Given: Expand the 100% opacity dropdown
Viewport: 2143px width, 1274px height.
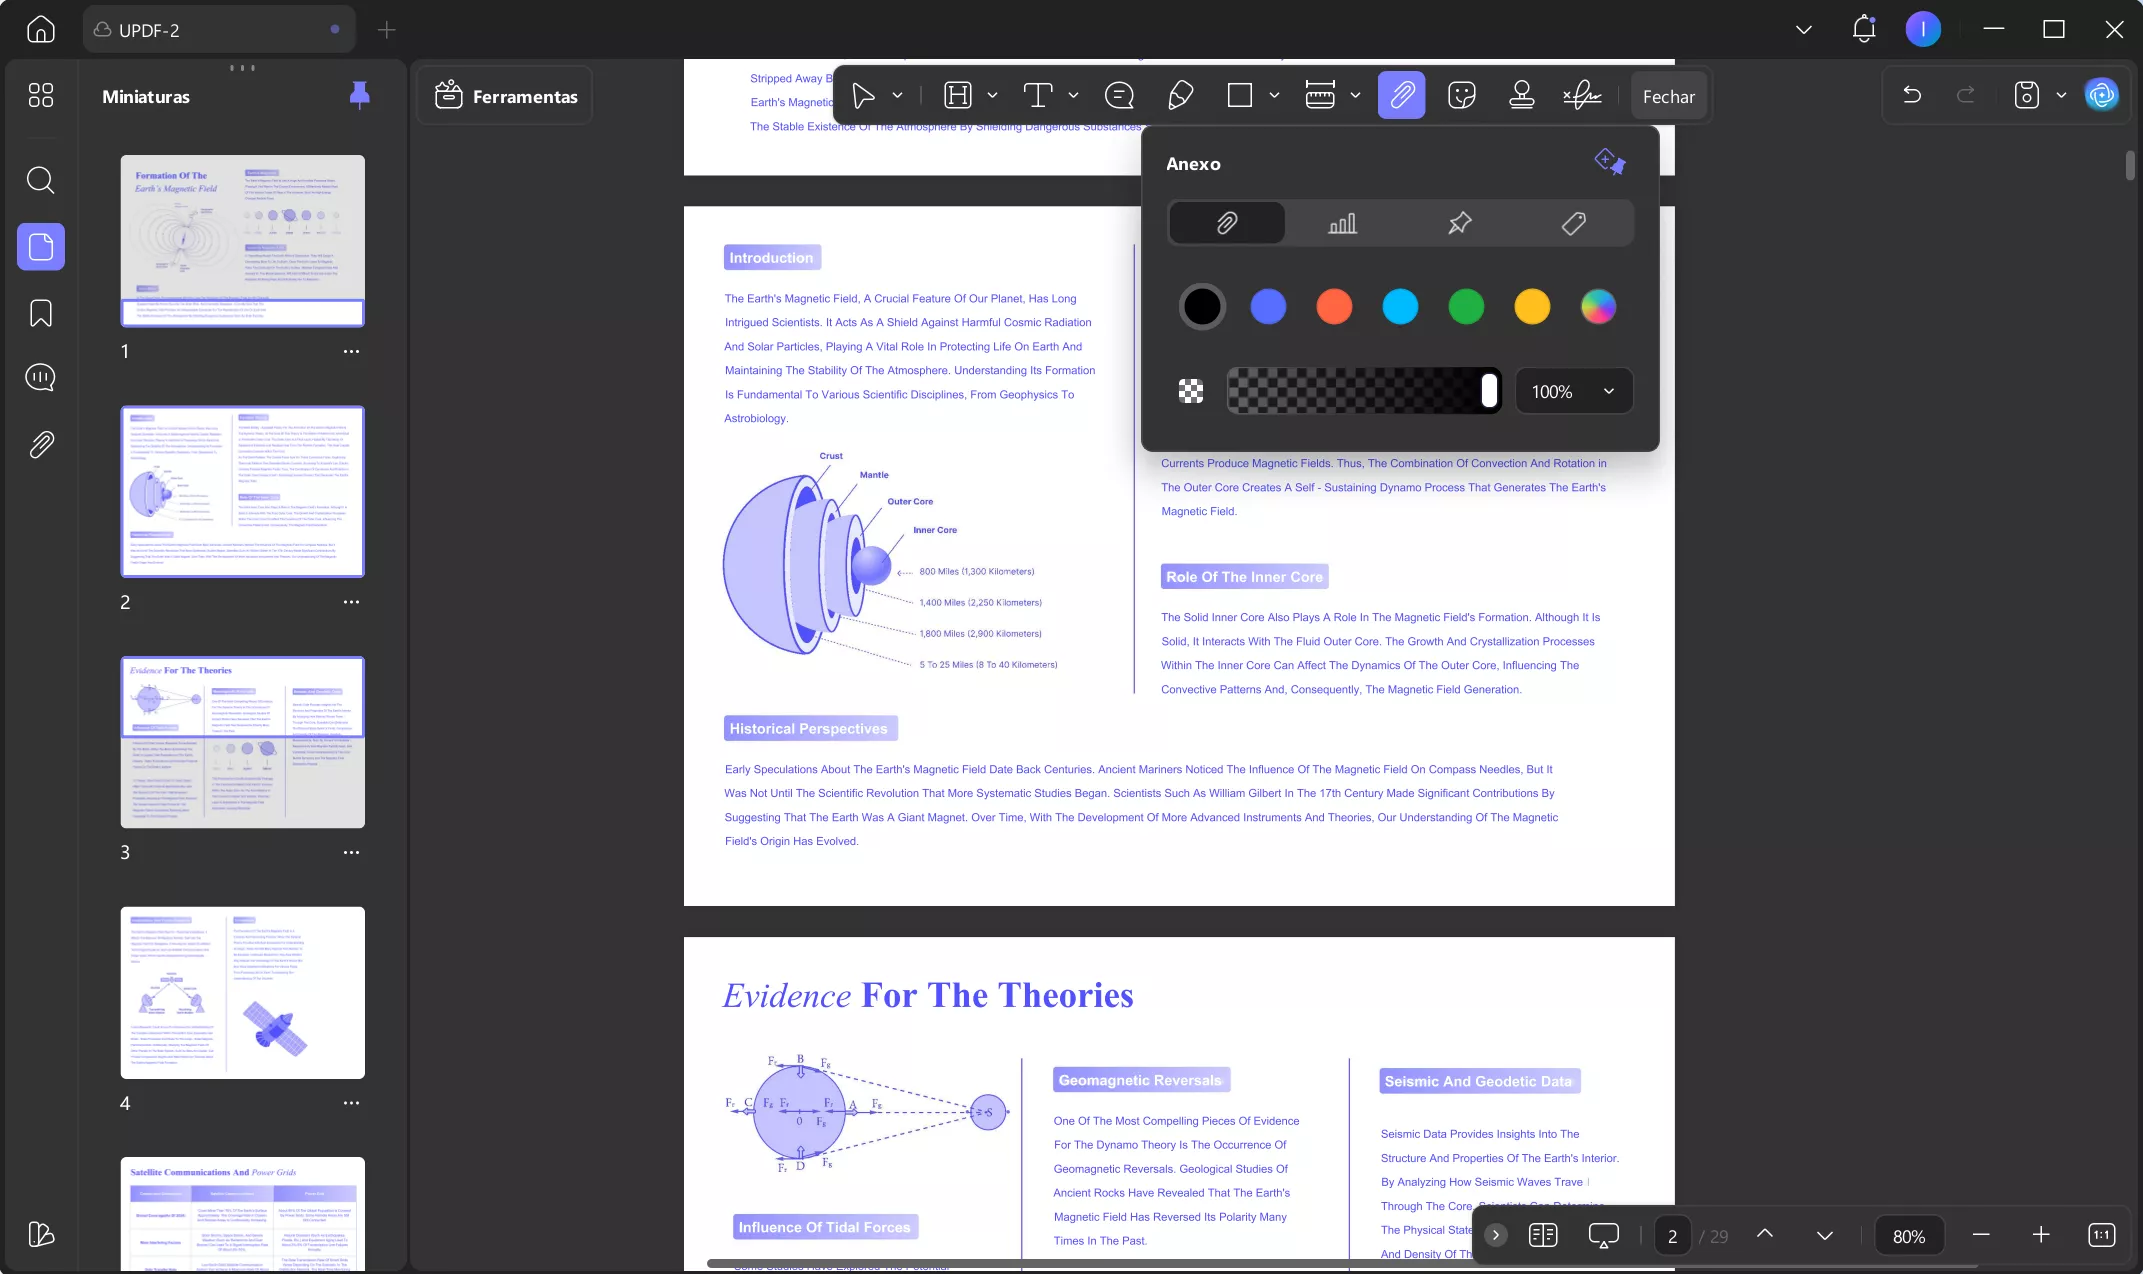Looking at the screenshot, I should [1608, 391].
